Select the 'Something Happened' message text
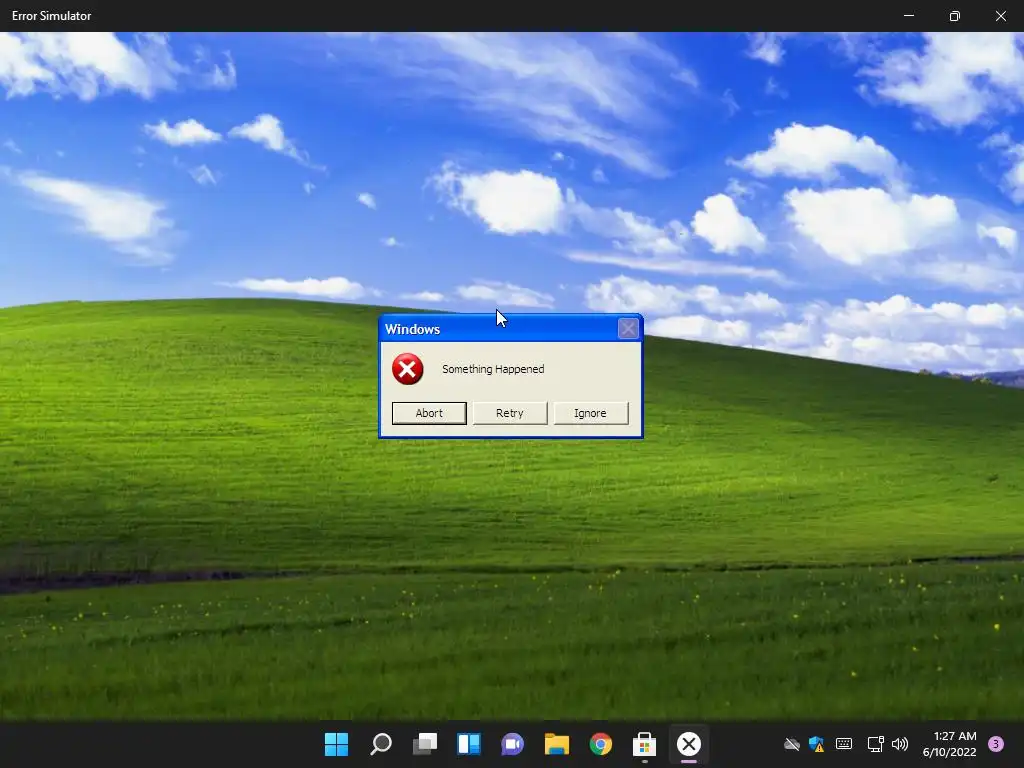Image resolution: width=1024 pixels, height=768 pixels. point(493,369)
